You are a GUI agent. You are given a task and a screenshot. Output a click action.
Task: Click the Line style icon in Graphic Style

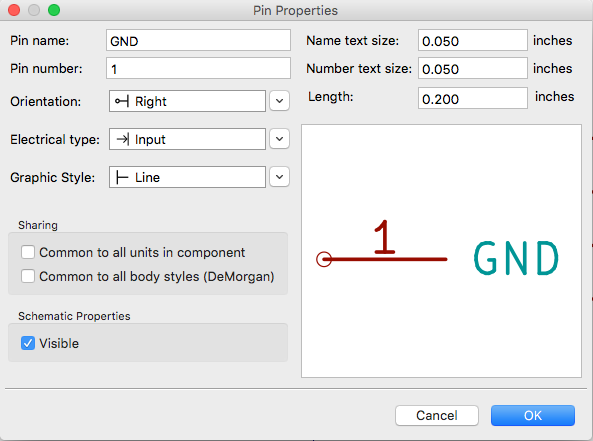pyautogui.click(x=122, y=177)
